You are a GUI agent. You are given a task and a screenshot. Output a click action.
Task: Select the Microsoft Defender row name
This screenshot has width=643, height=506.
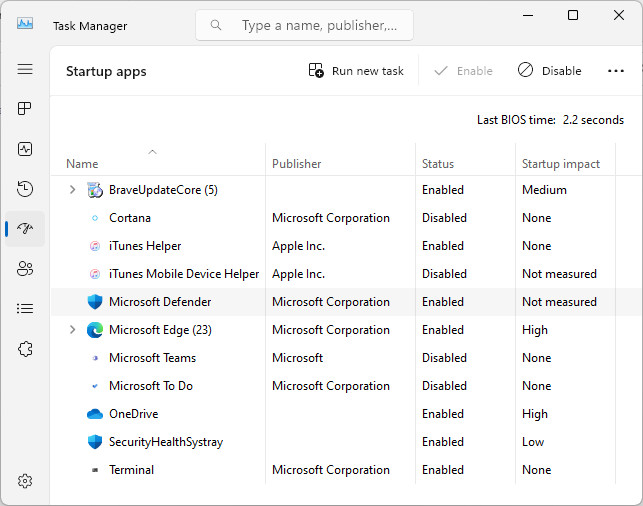[160, 302]
